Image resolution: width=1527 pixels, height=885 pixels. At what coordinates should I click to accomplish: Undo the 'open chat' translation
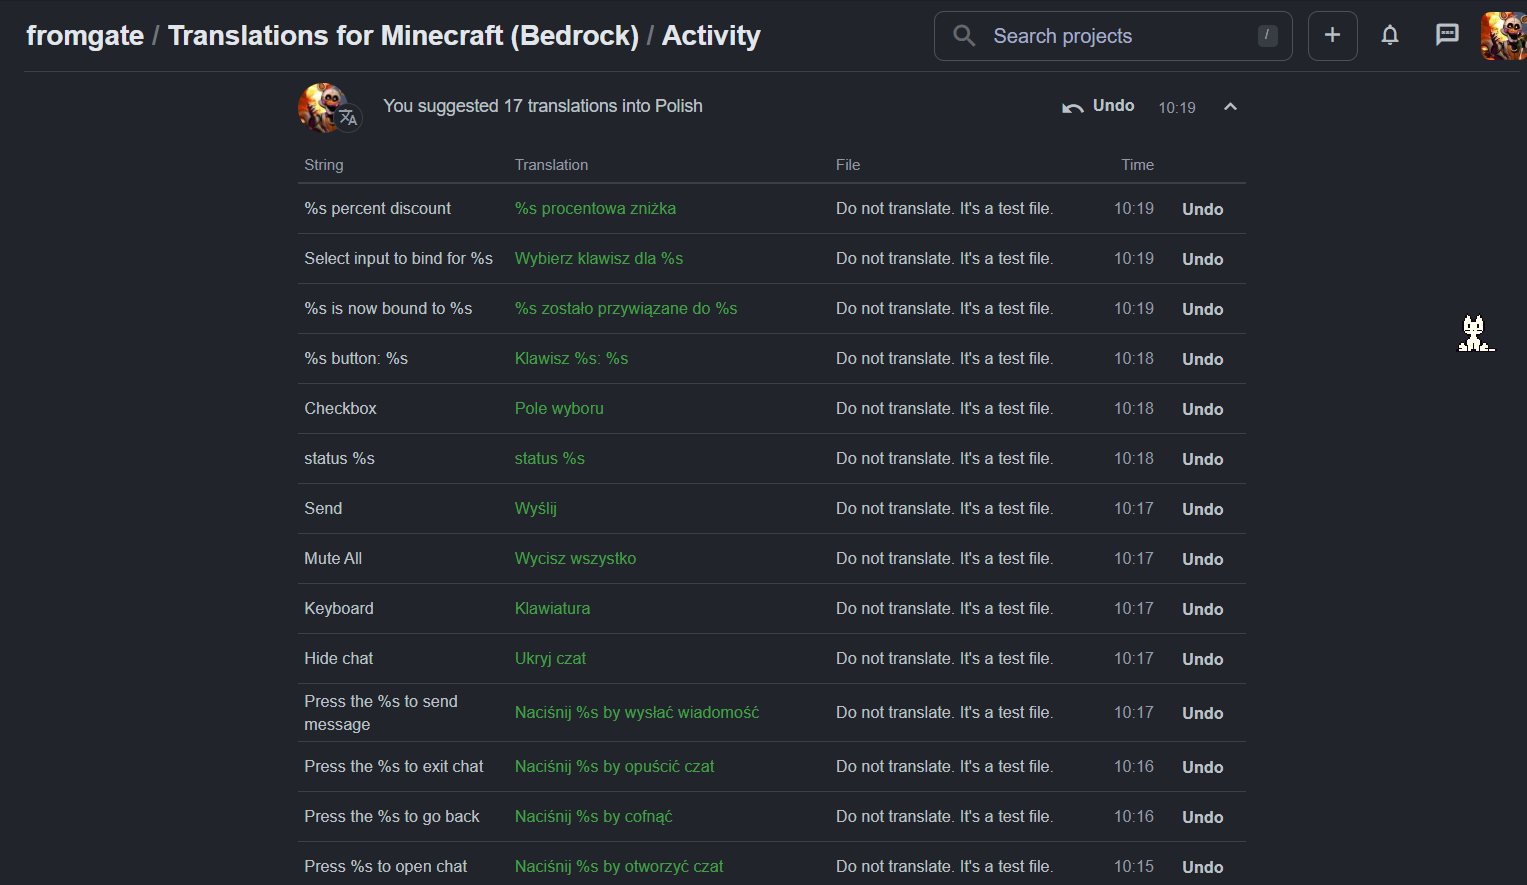pyautogui.click(x=1202, y=867)
